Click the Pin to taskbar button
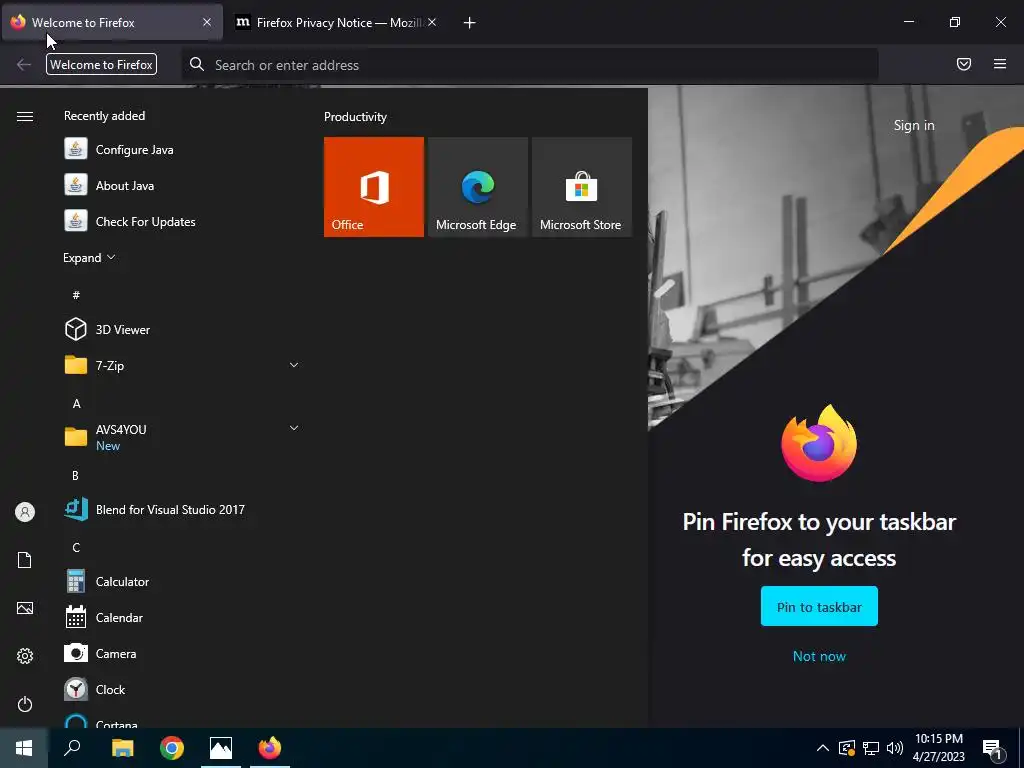Viewport: 1024px width, 768px height. pyautogui.click(x=819, y=607)
